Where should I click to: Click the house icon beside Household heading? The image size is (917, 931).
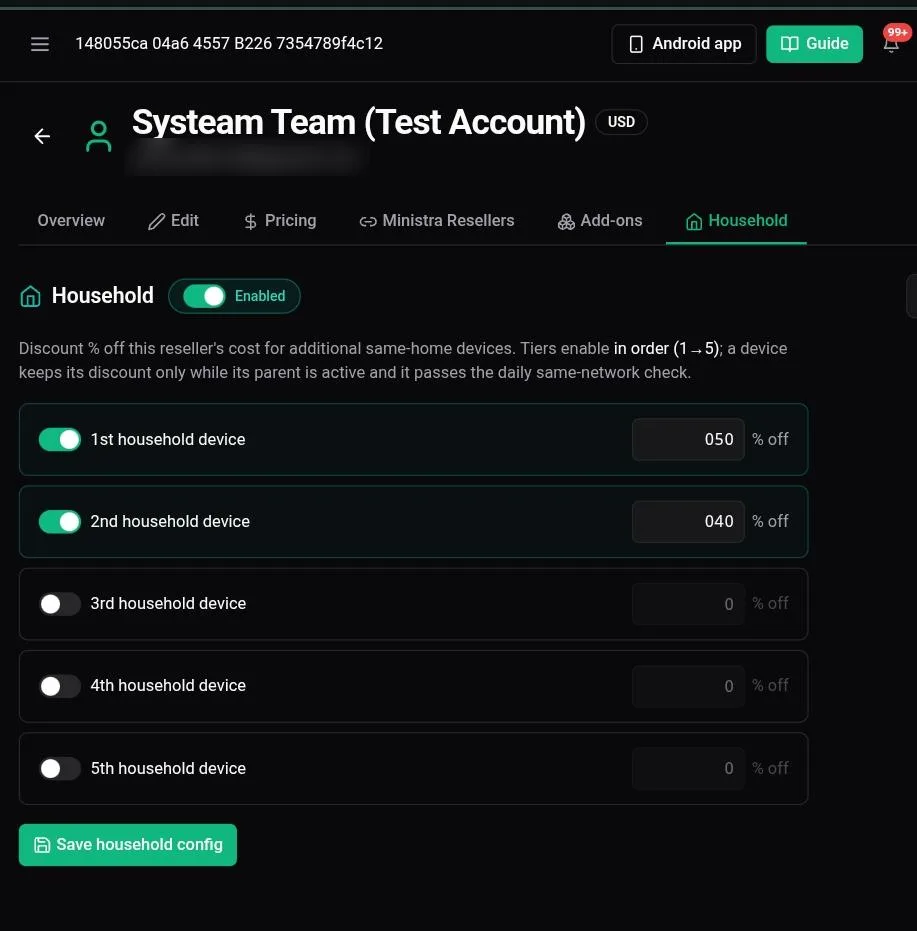(x=30, y=296)
